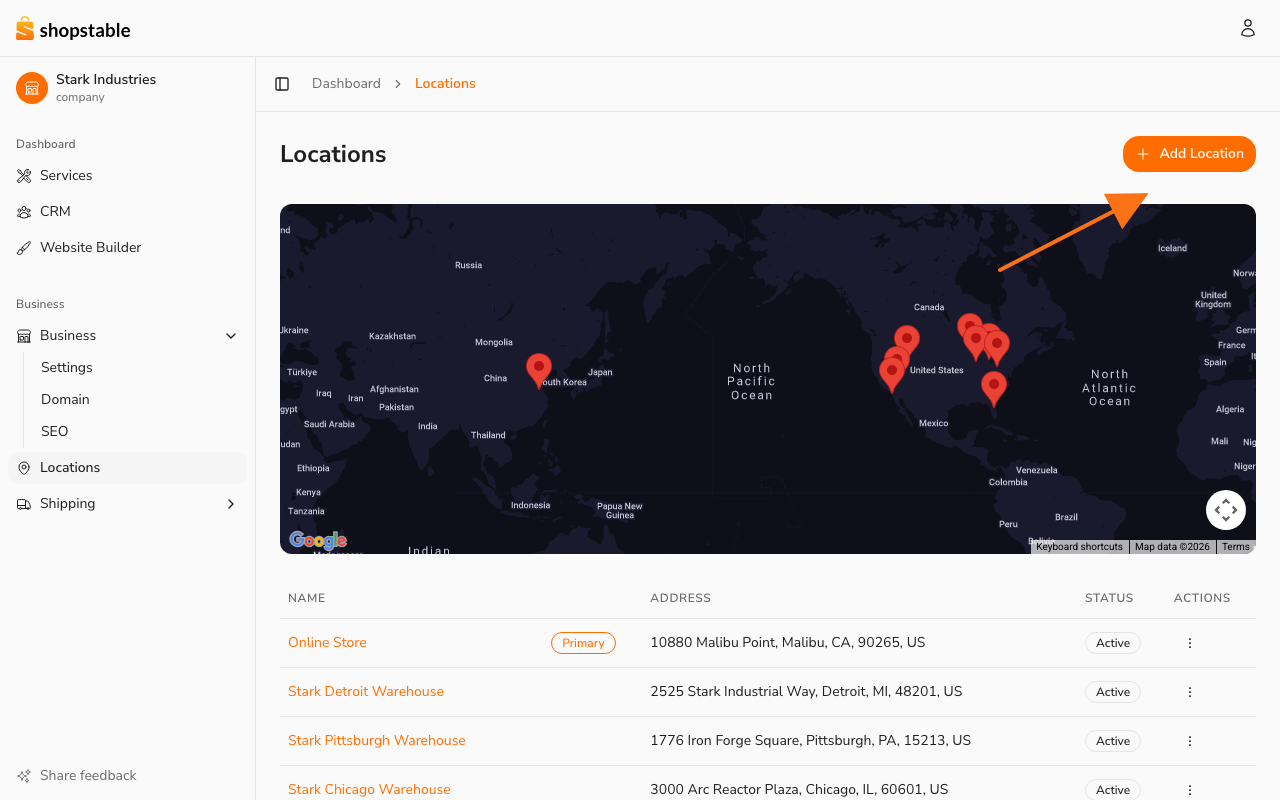Click the address 10880 Malibu Point
Screen dimensions: 1280x800
[x=788, y=643]
